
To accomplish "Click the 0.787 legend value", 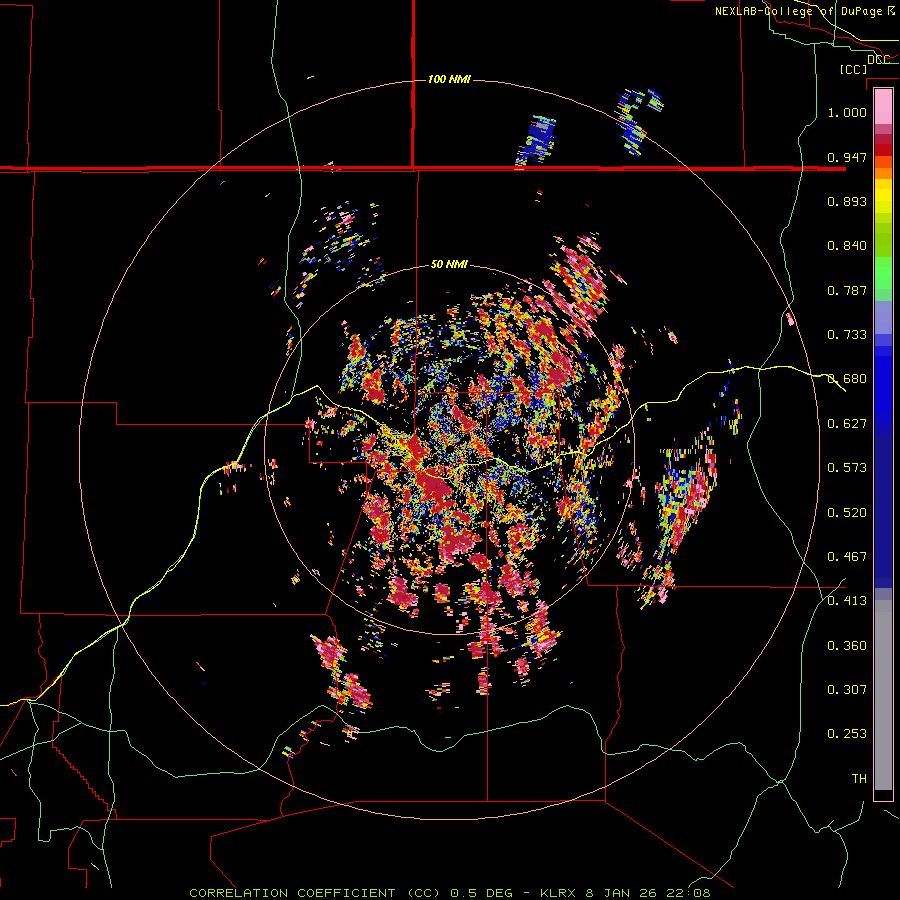I will (847, 290).
